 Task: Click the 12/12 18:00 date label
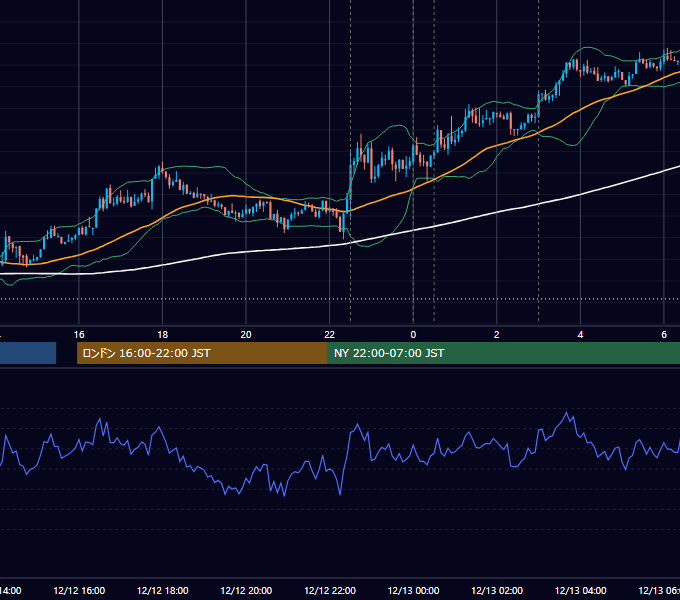[x=163, y=590]
